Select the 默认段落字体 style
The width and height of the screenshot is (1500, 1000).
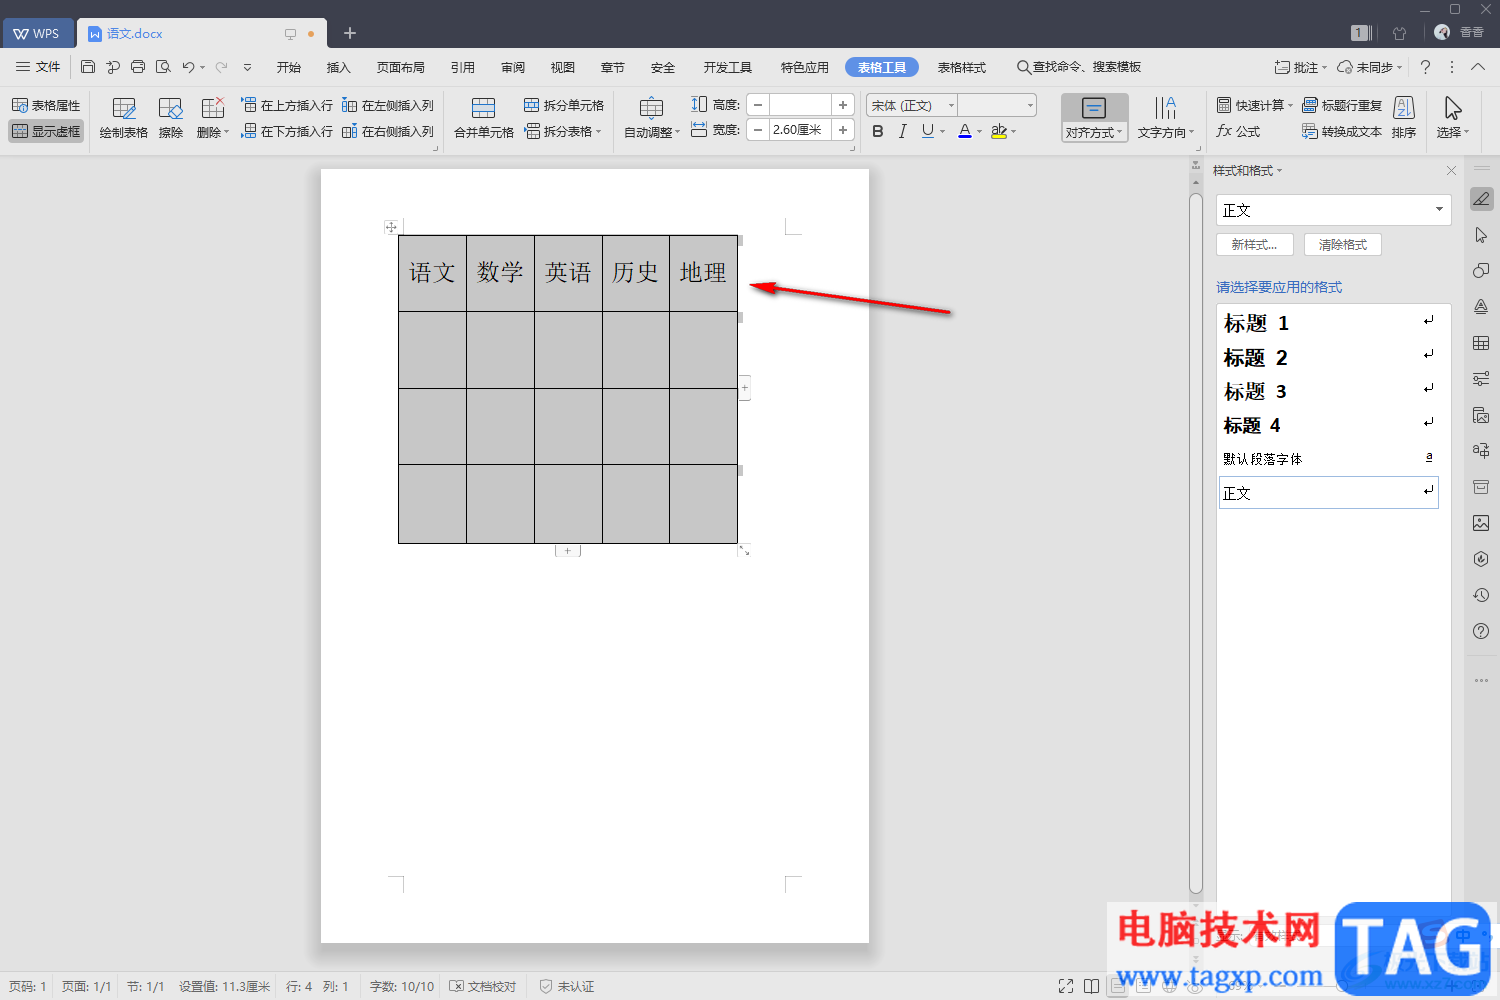(x=1328, y=459)
